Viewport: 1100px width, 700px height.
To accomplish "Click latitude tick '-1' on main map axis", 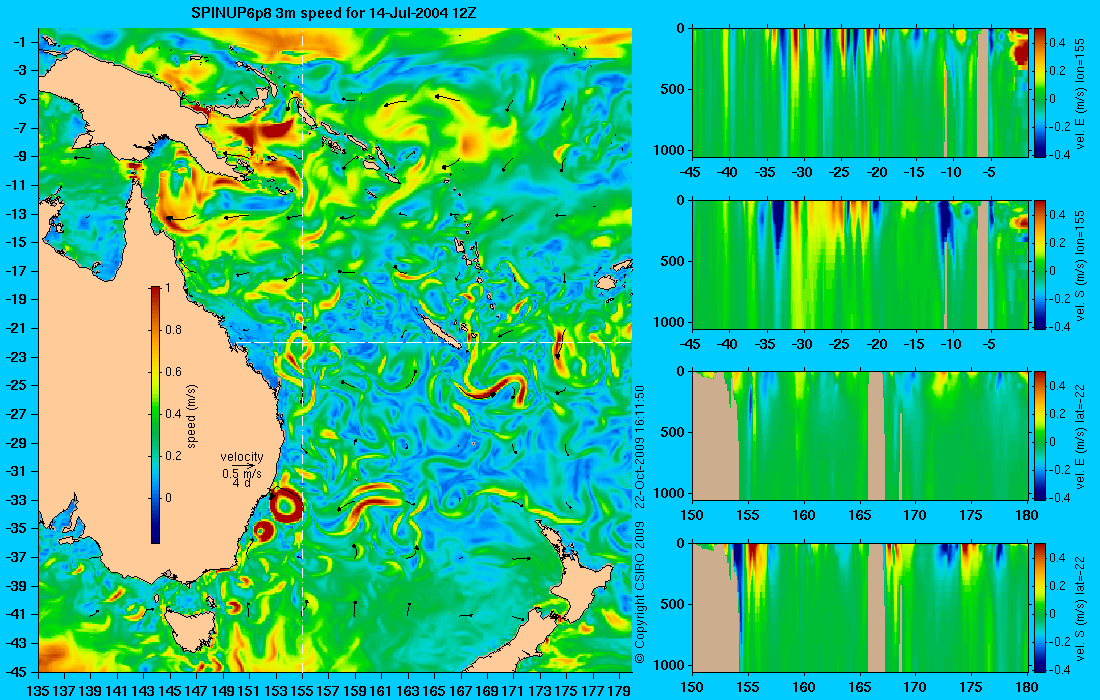I will click(20, 42).
